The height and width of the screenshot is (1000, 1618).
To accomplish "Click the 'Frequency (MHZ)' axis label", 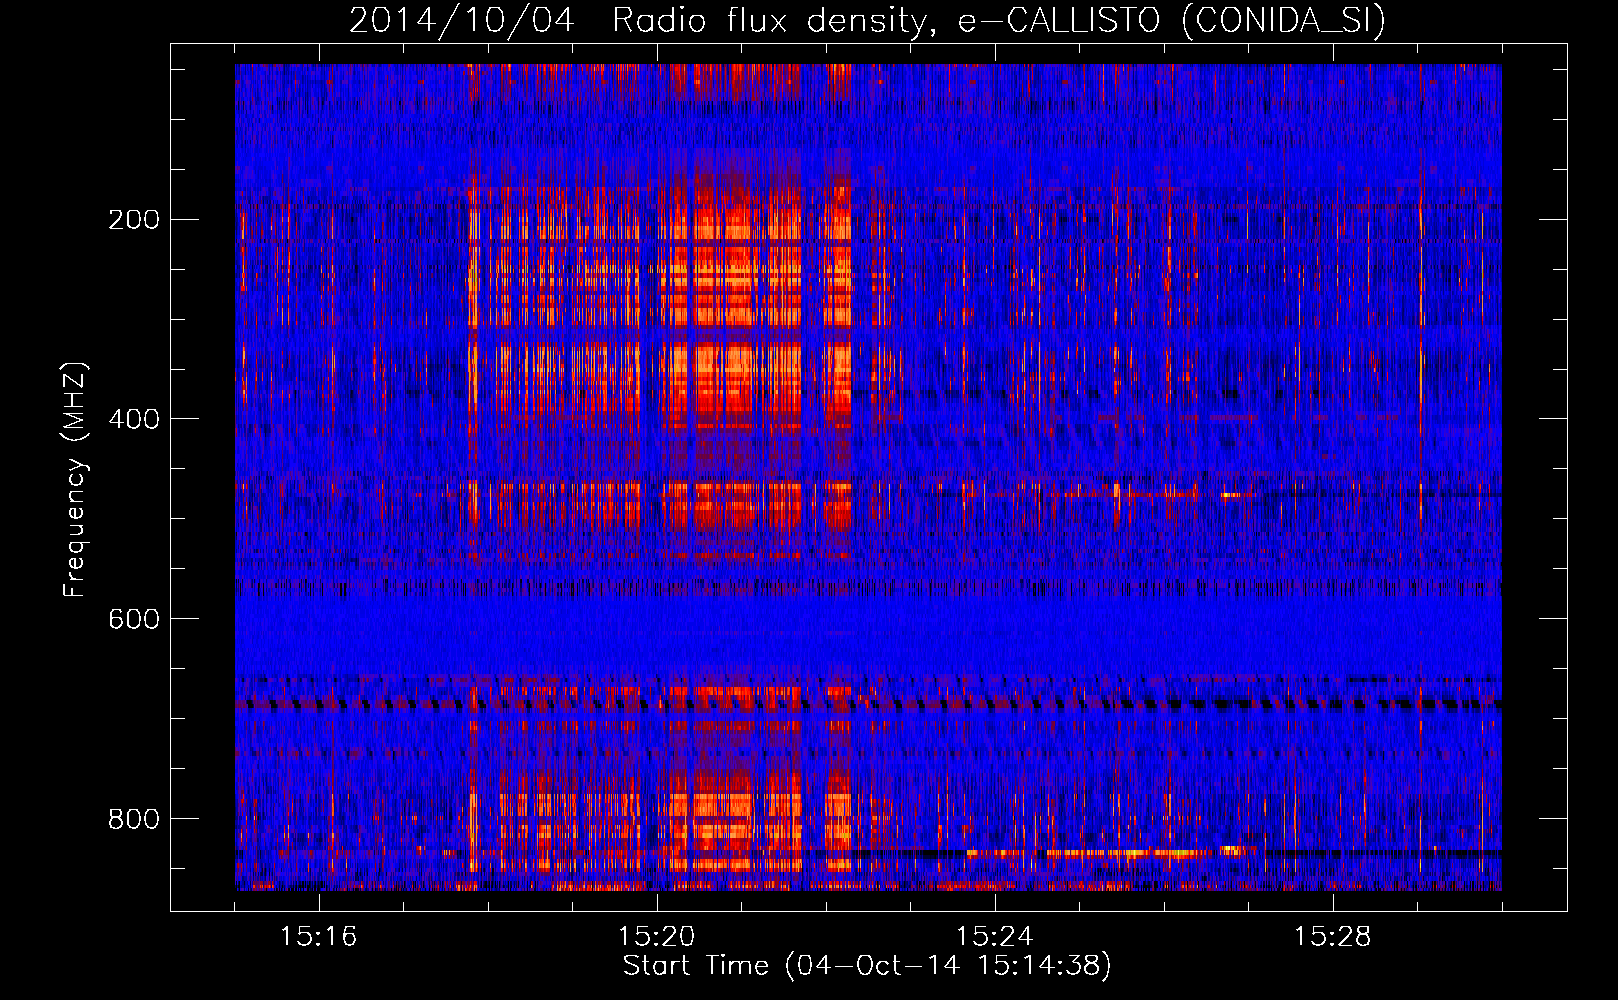I will coord(75,479).
